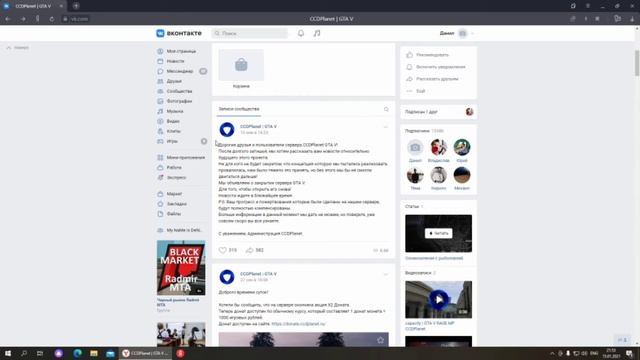Open the My Mobile is Dello sidebar entry
The image size is (640, 360).
(181, 230)
